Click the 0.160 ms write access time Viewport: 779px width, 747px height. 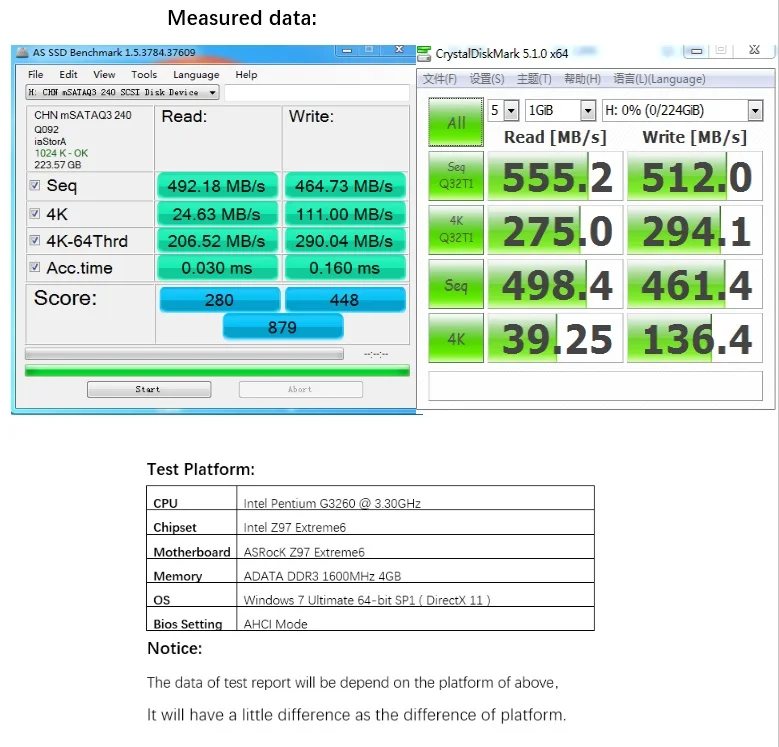(x=345, y=268)
